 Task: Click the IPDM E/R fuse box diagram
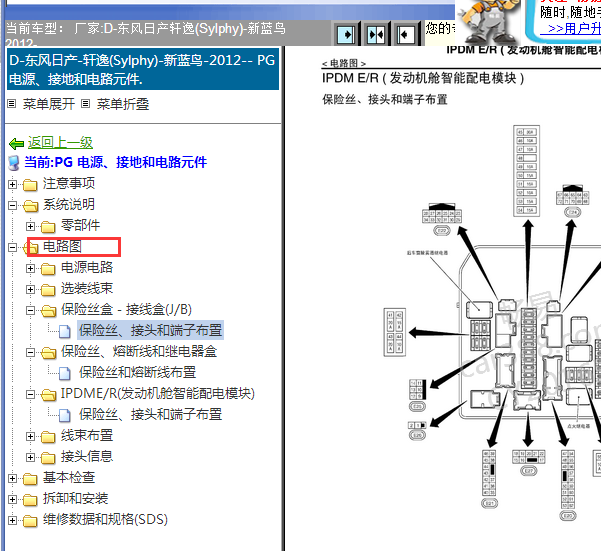click(492, 322)
